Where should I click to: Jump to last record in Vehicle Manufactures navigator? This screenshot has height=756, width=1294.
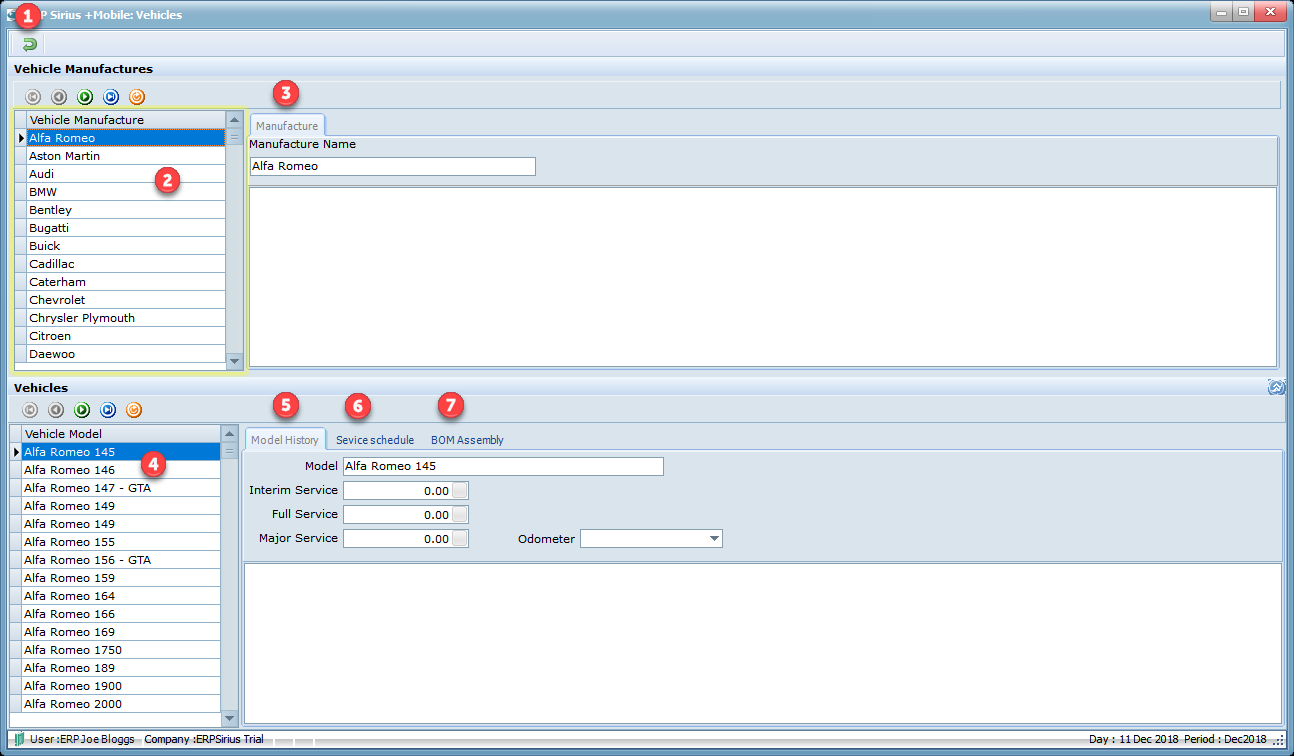coord(111,97)
